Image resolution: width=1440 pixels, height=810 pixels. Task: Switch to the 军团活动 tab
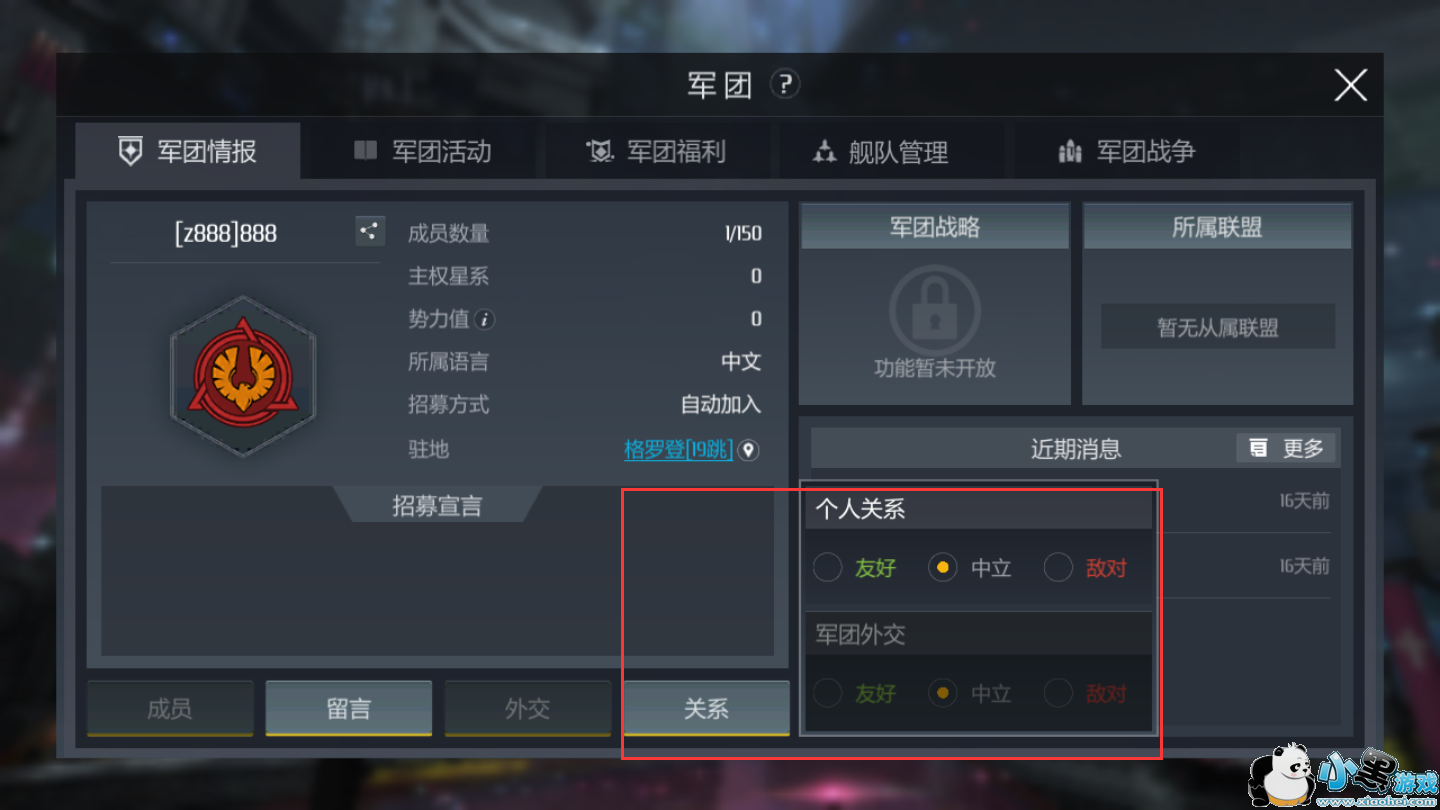tap(422, 151)
